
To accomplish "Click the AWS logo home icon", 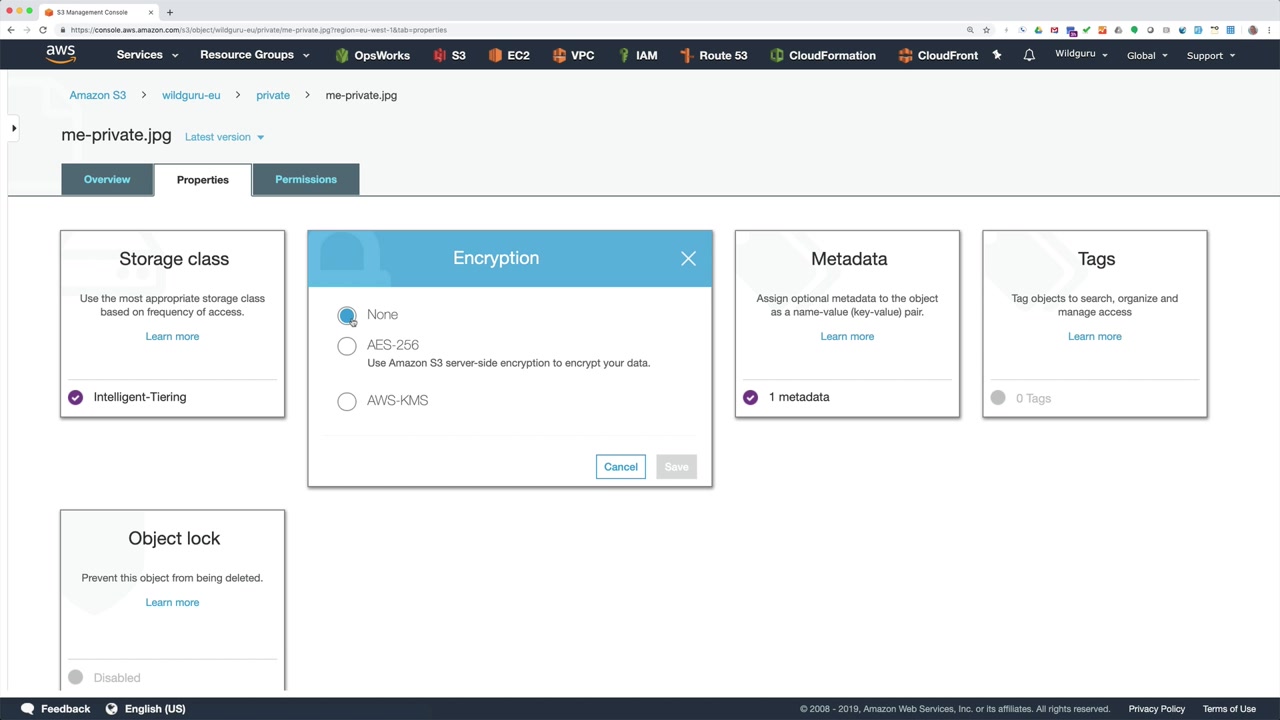I will click(60, 55).
